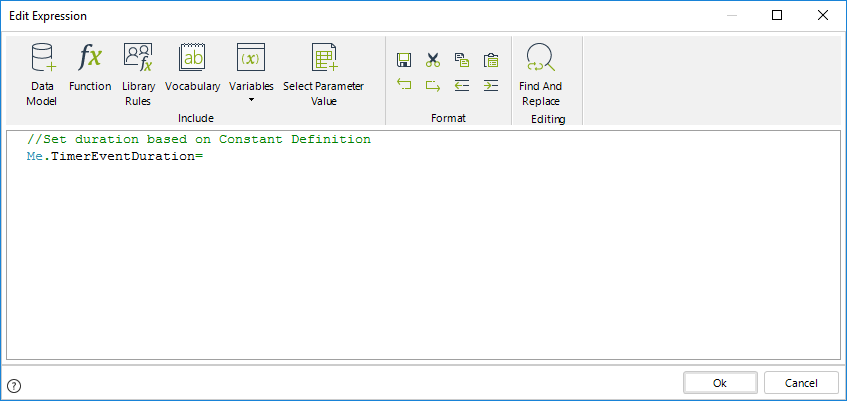Click the Paste clipboard icon
The width and height of the screenshot is (847, 401).
490,59
